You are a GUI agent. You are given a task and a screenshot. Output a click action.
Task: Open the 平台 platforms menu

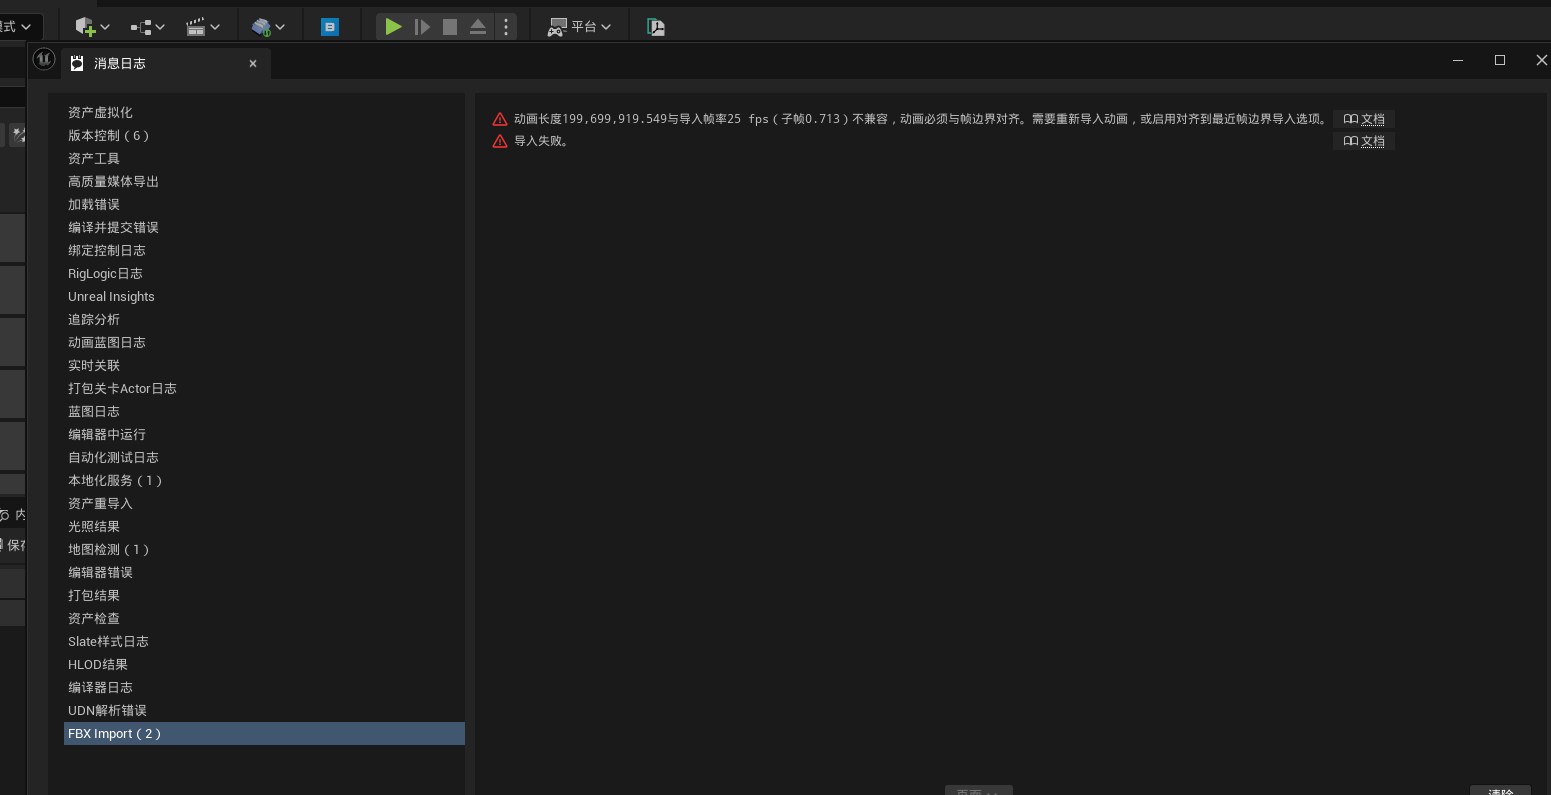tap(579, 27)
